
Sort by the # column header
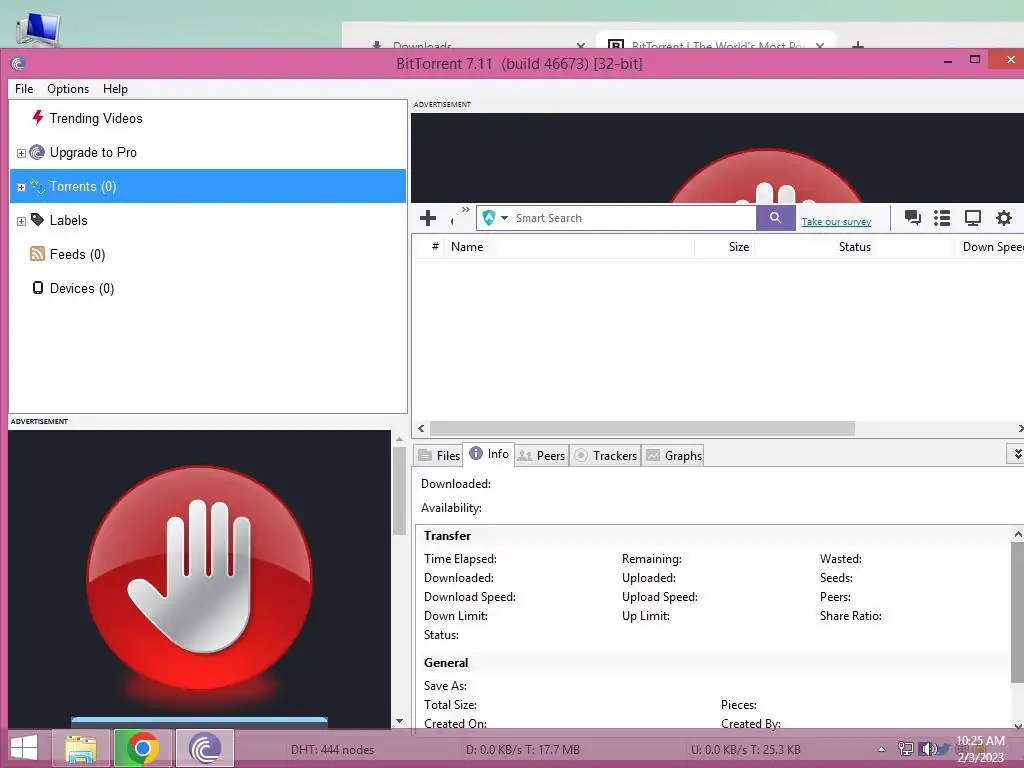point(435,247)
